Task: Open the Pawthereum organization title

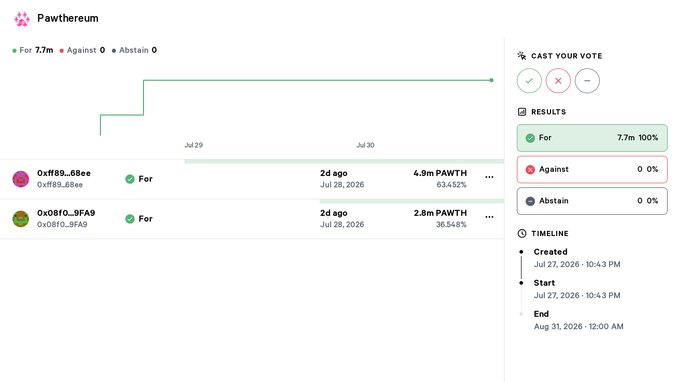Action: point(68,18)
